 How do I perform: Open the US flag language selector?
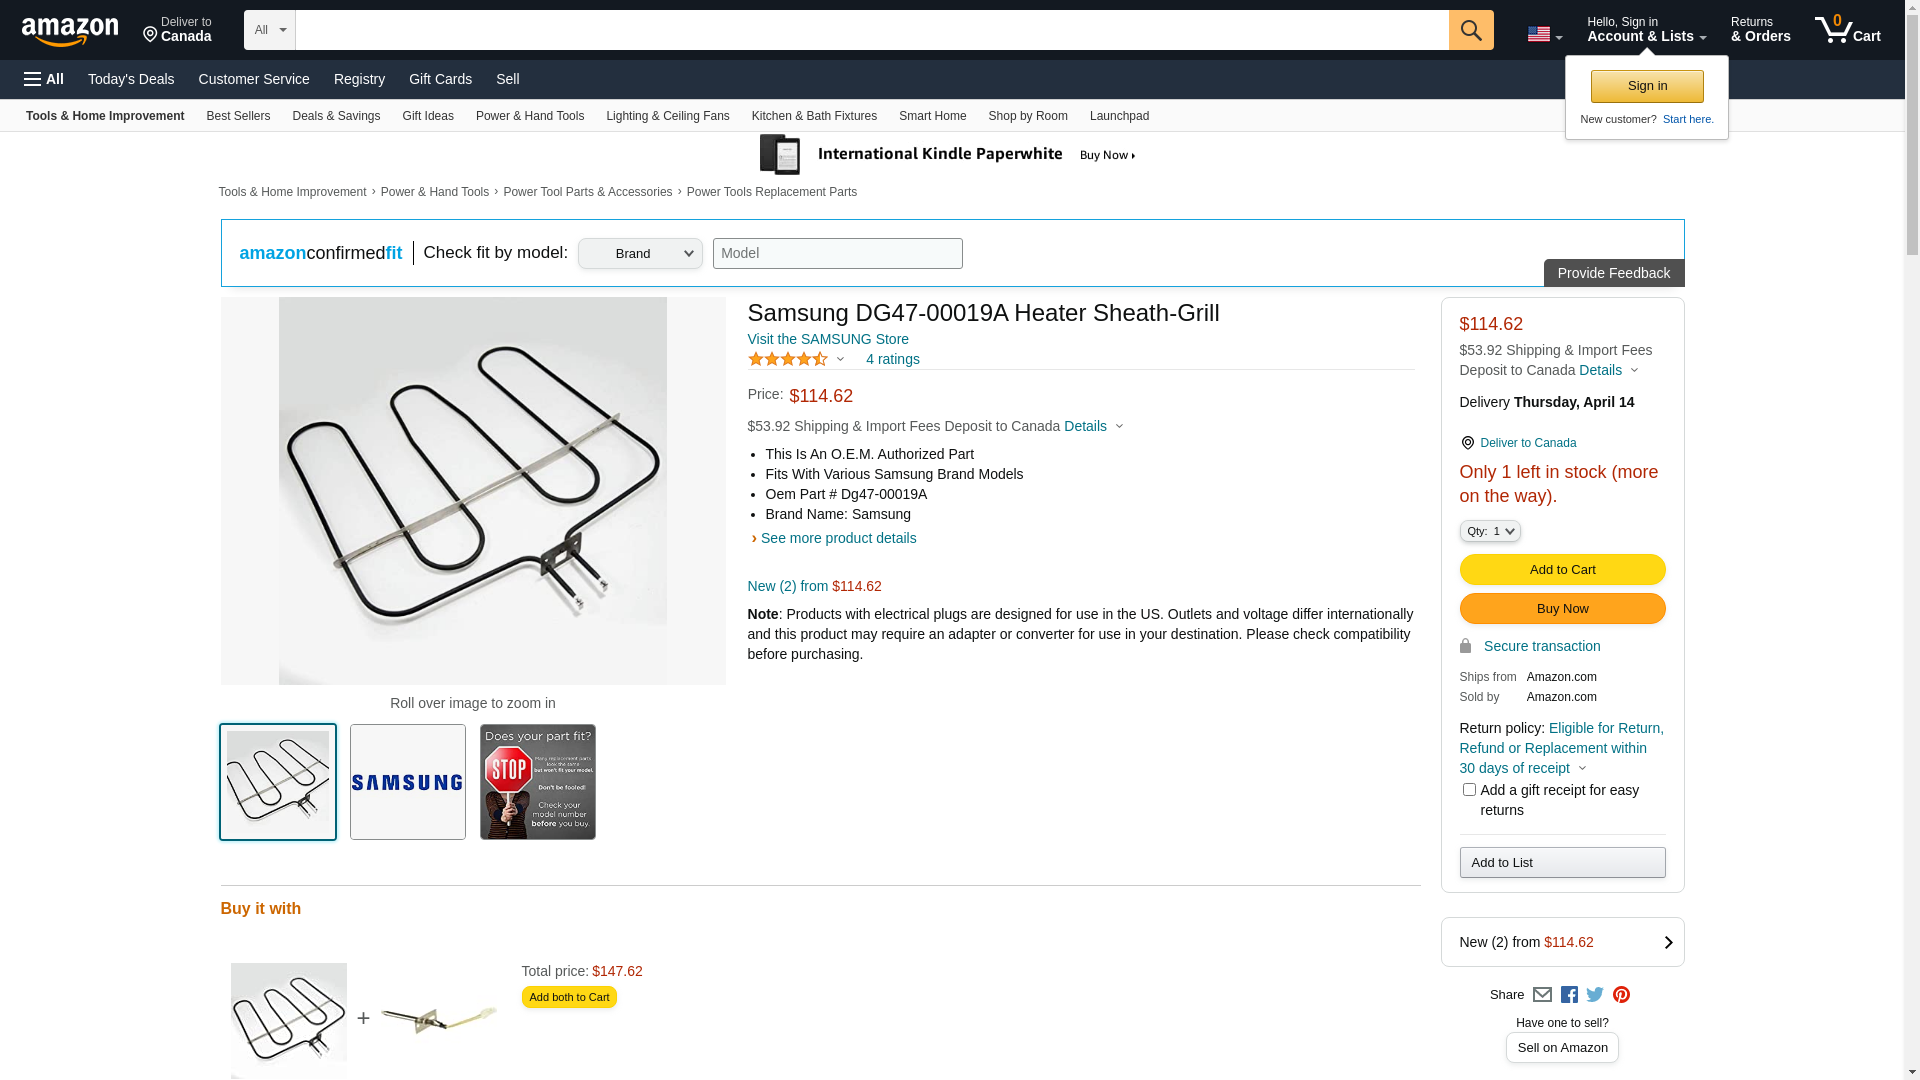tap(1544, 34)
